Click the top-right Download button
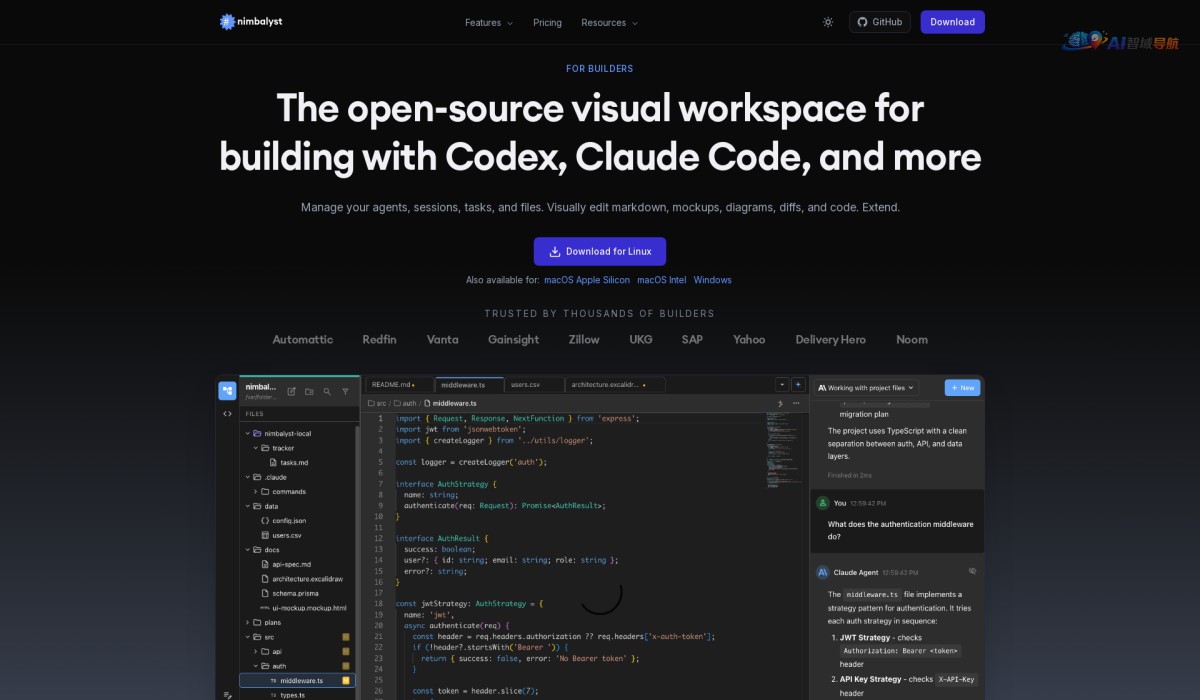Screen dimensions: 1200x700 (952, 22)
